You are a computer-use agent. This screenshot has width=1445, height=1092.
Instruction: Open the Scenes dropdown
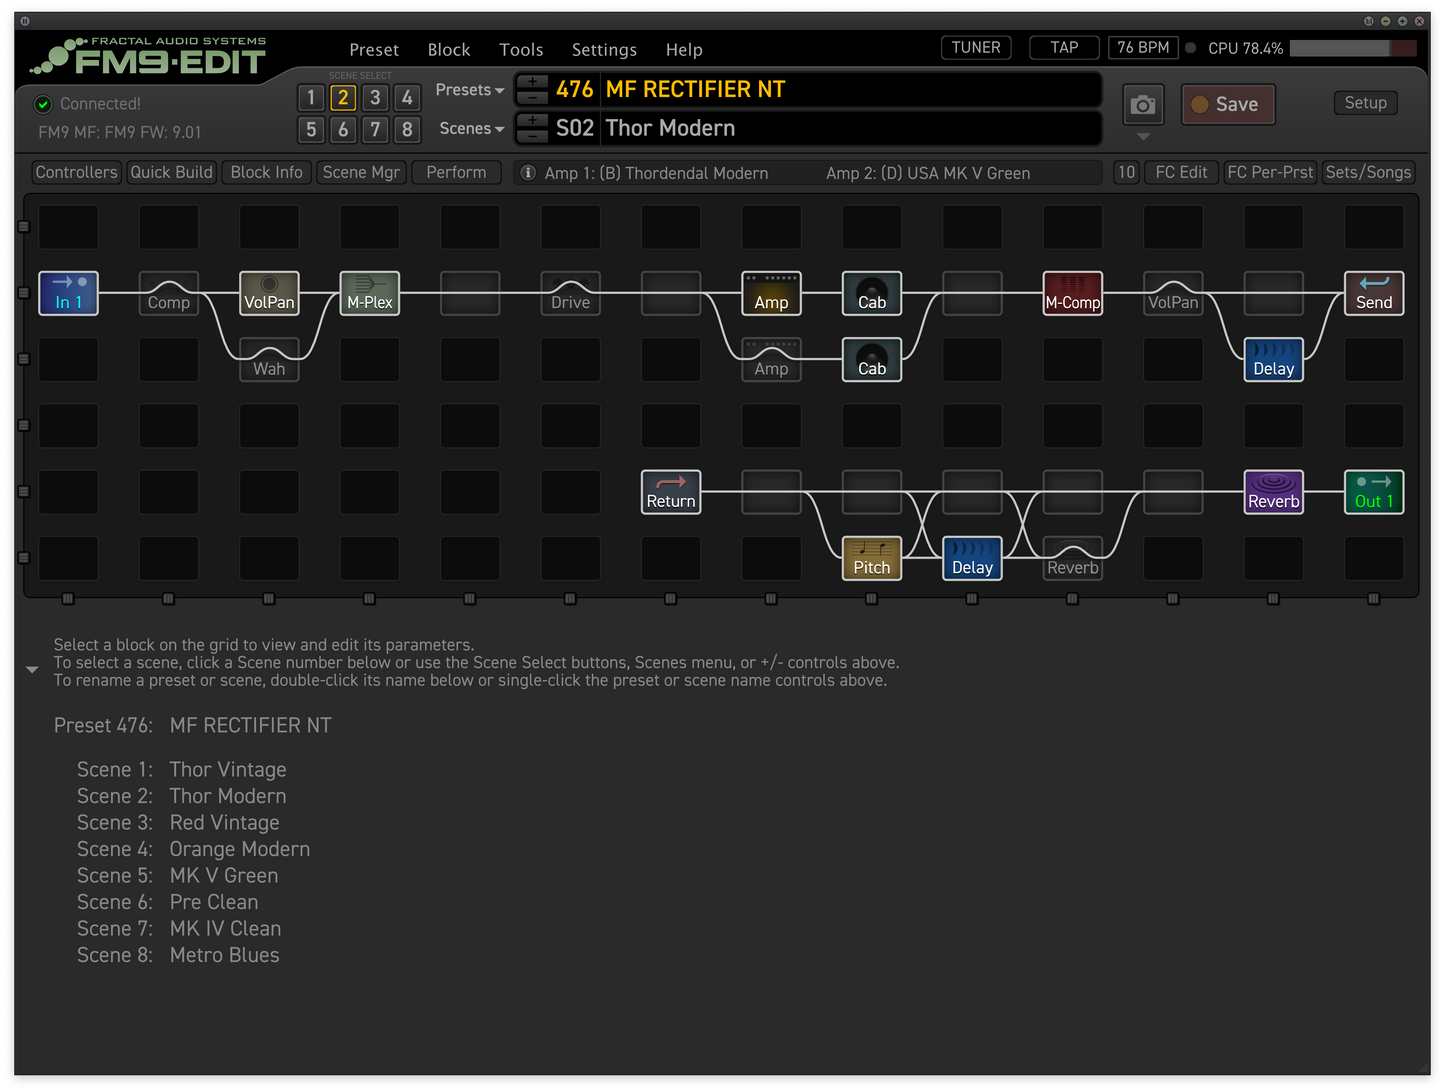[471, 129]
